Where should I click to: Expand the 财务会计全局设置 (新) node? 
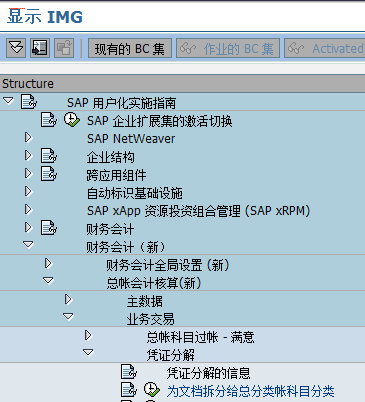coord(49,263)
